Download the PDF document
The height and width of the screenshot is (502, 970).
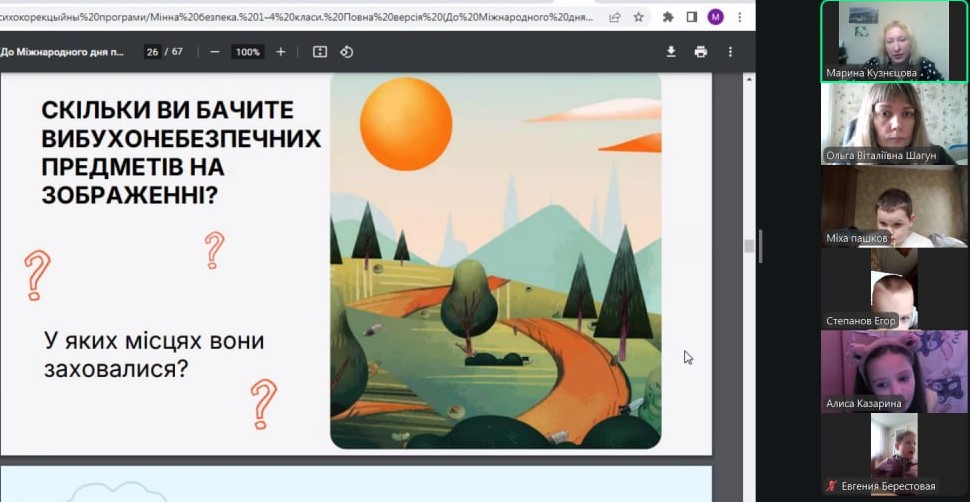tap(671, 52)
